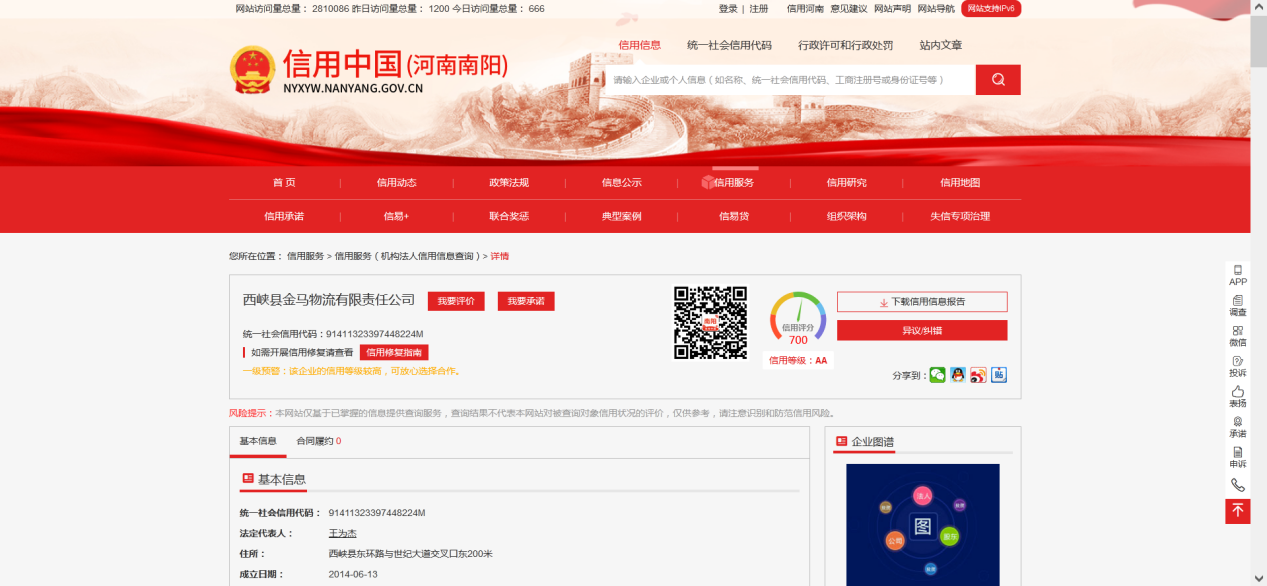Image resolution: width=1267 pixels, height=586 pixels.
Task: Share to Weibo icon
Action: [978, 375]
